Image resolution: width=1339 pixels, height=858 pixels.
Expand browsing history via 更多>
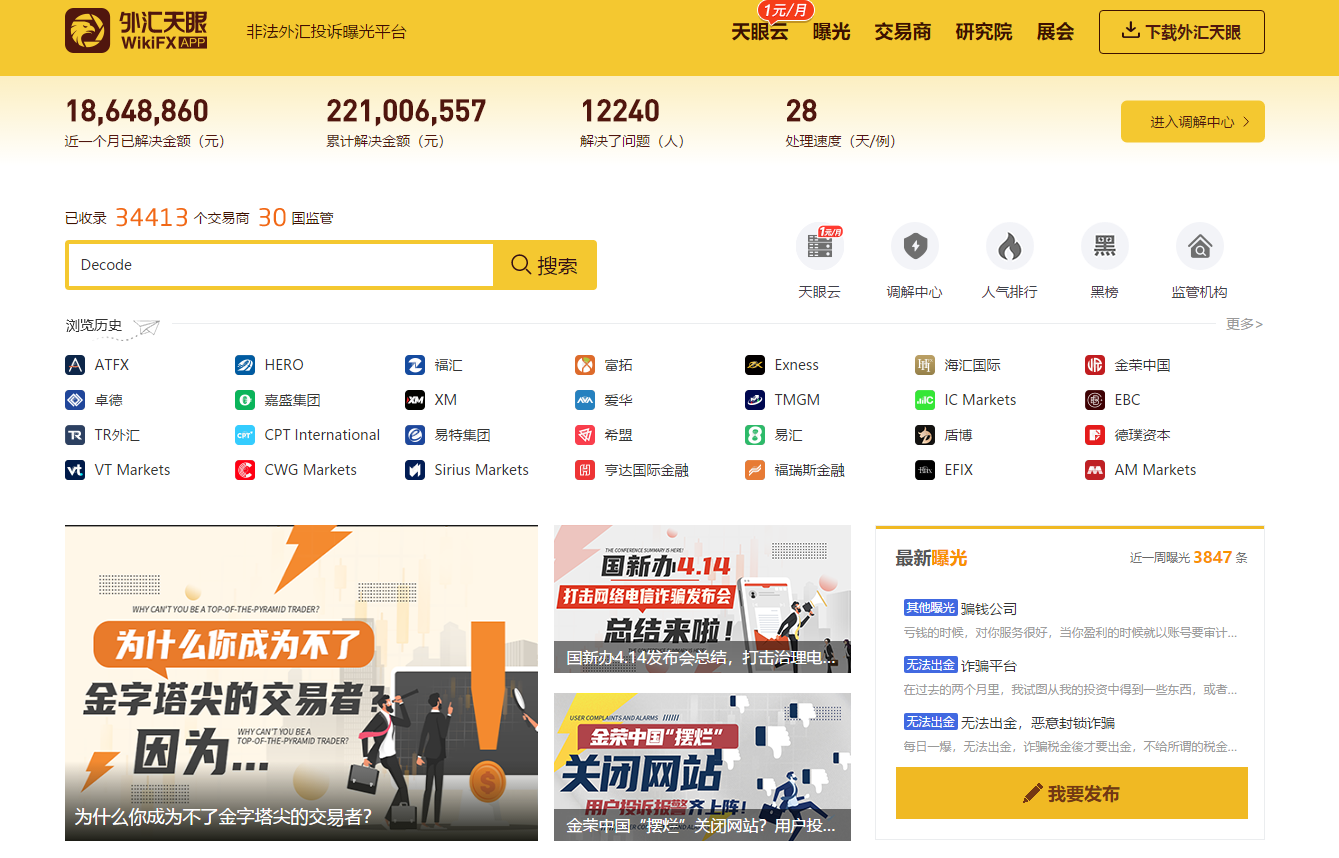[1245, 324]
